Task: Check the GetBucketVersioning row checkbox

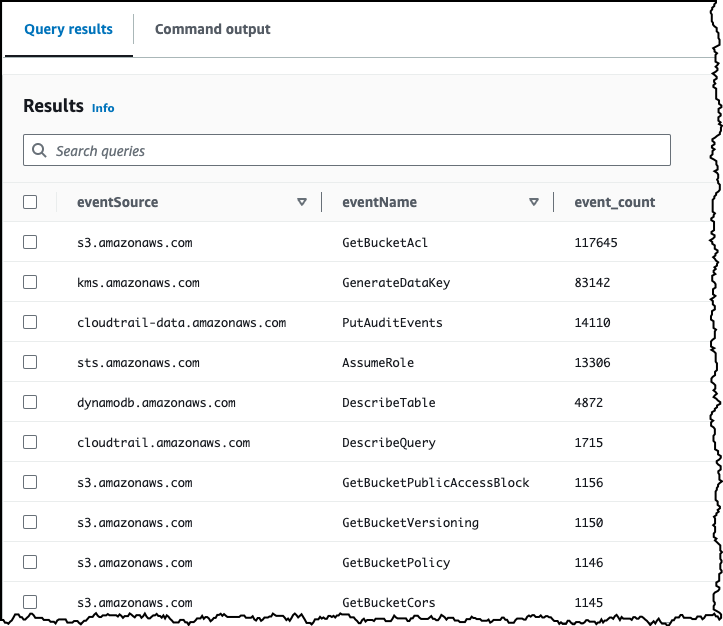Action: point(30,522)
